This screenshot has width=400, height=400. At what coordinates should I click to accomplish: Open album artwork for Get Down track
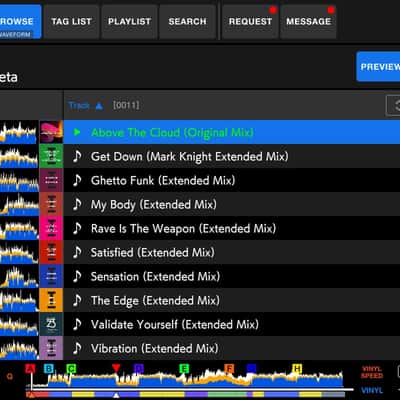pyautogui.click(x=51, y=156)
